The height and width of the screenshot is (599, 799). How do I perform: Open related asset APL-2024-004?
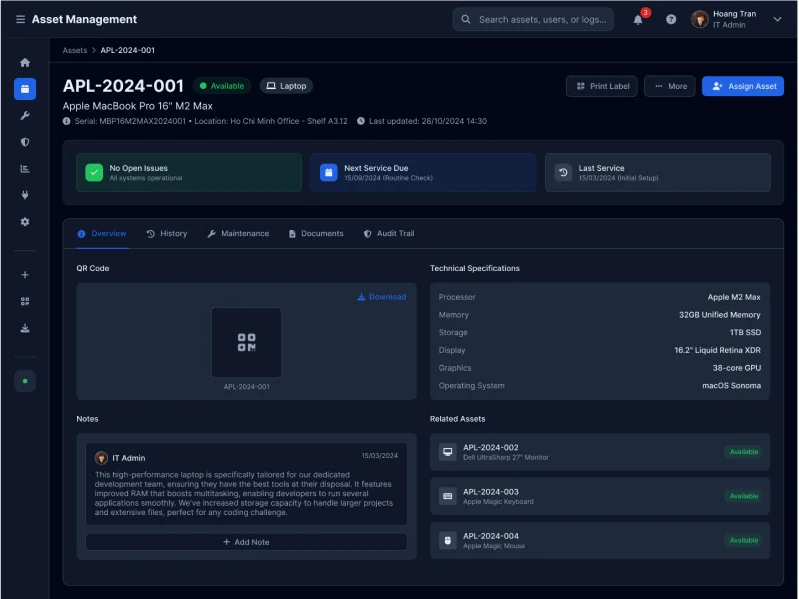[x=600, y=540]
